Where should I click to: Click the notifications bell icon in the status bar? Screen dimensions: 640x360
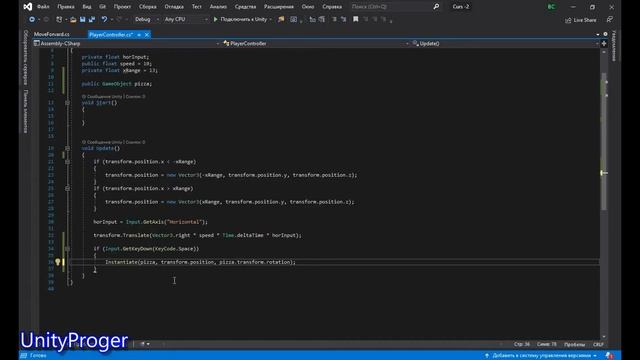pos(609,356)
